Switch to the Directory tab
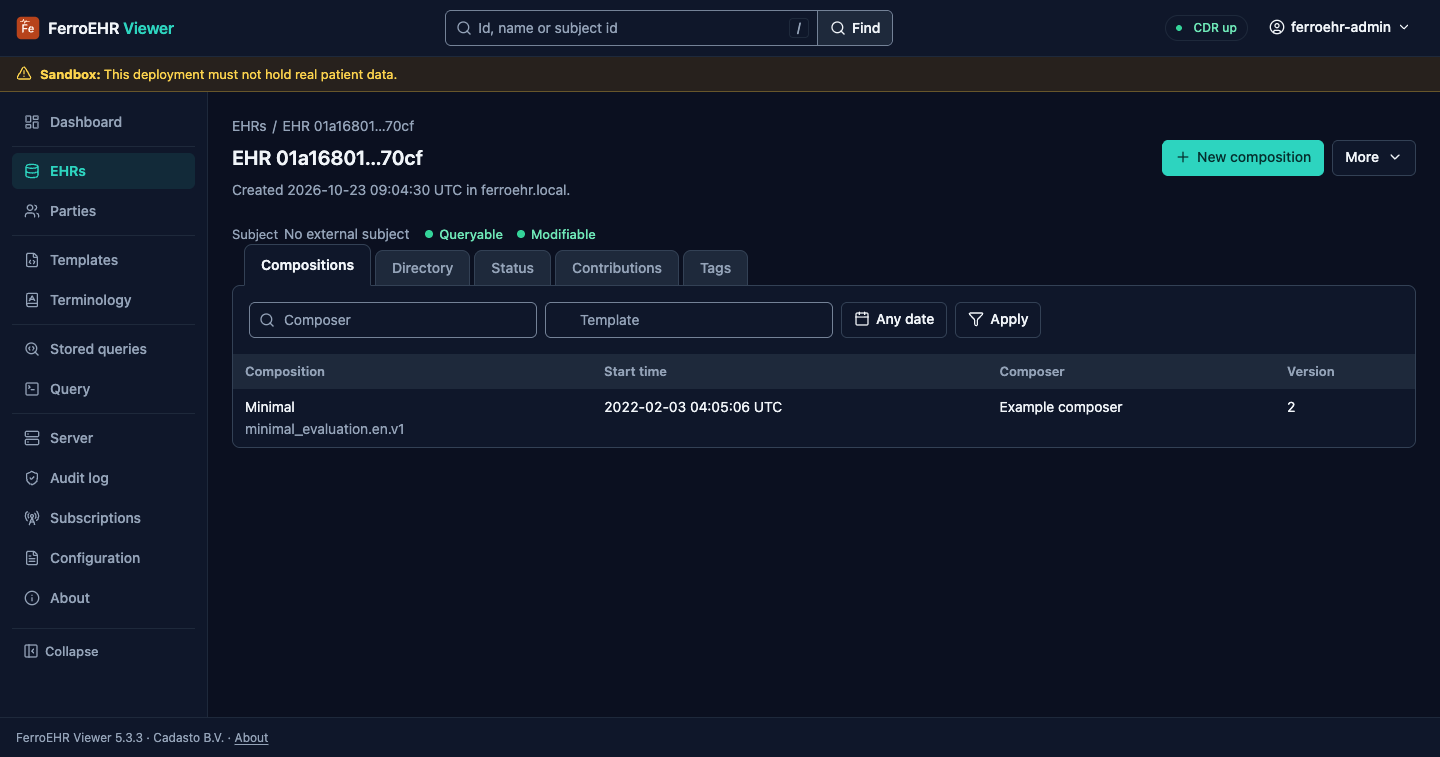 [422, 268]
